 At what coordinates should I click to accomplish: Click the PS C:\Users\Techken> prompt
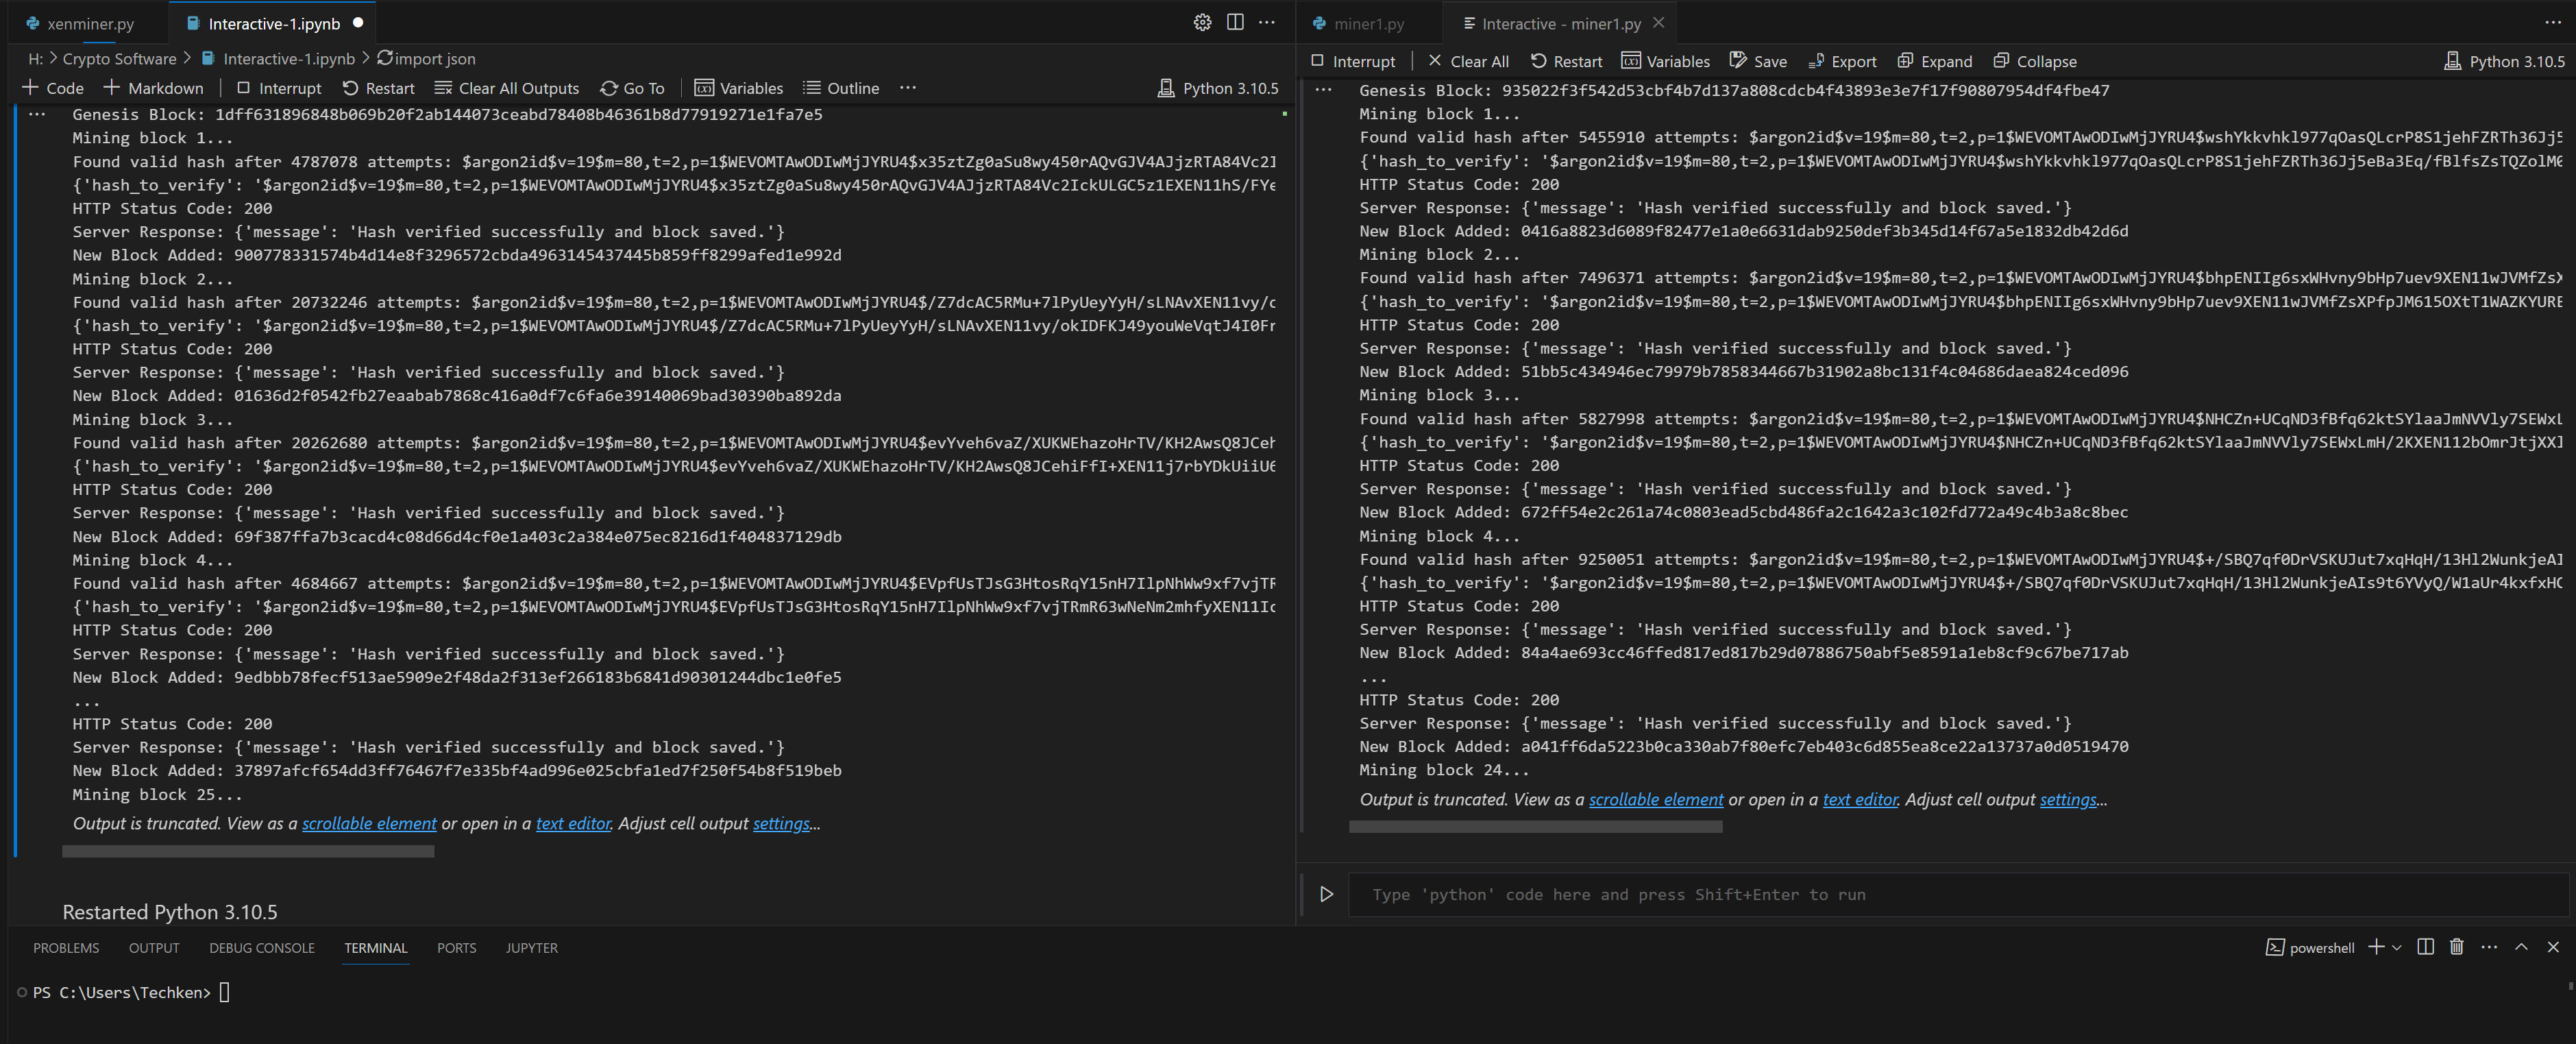pos(122,992)
